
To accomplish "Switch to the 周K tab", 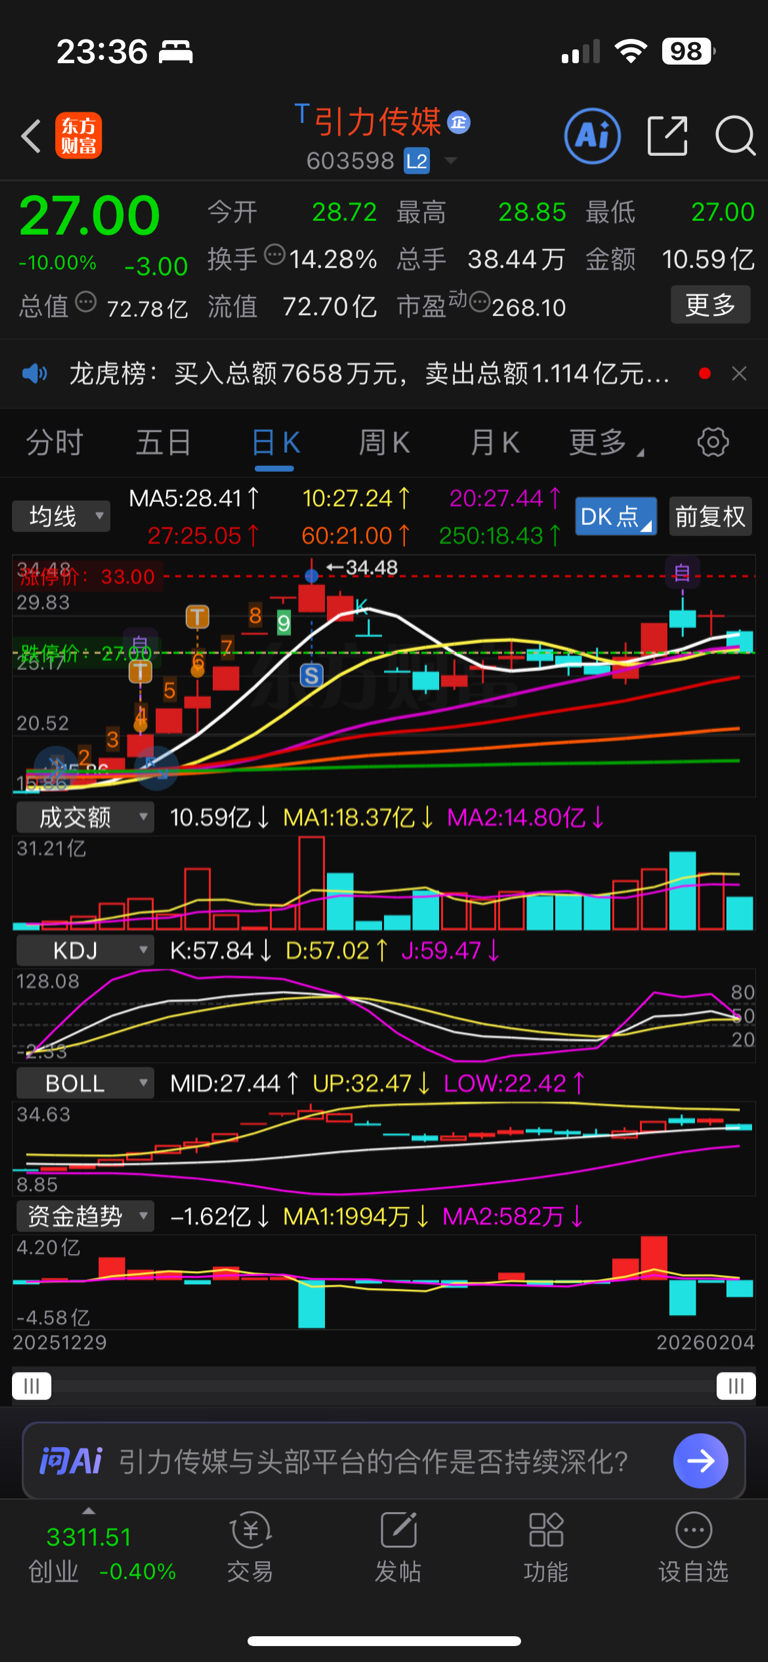I will (x=384, y=442).
